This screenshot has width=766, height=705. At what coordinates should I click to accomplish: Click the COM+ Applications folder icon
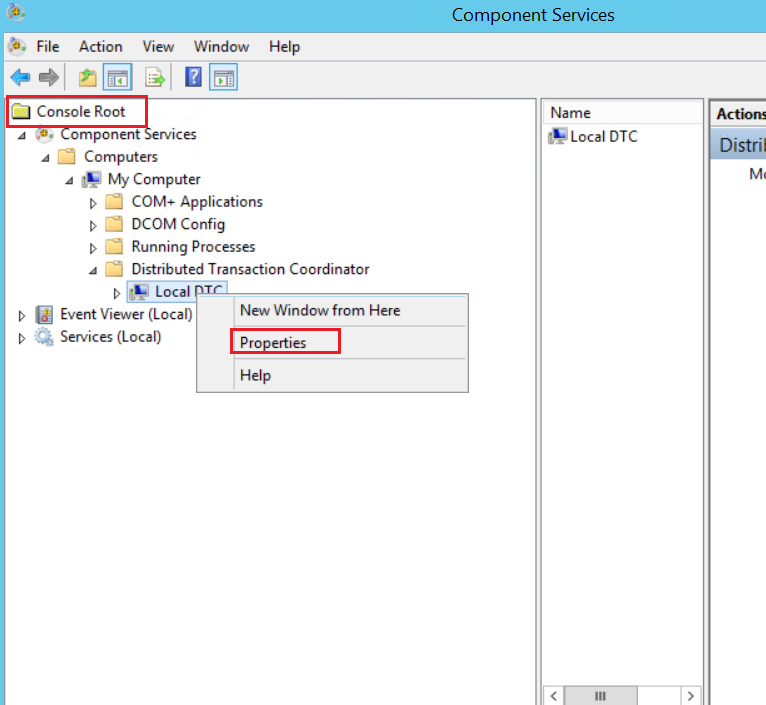pyautogui.click(x=114, y=201)
